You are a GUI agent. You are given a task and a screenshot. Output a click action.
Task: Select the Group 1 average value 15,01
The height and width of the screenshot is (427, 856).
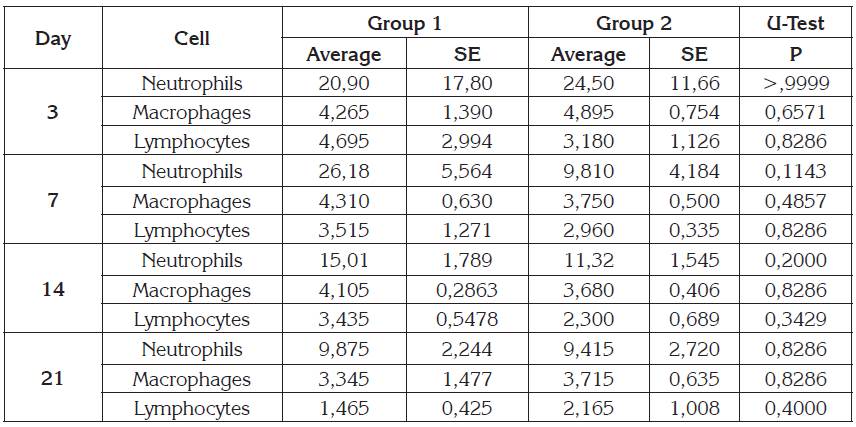[x=343, y=261]
